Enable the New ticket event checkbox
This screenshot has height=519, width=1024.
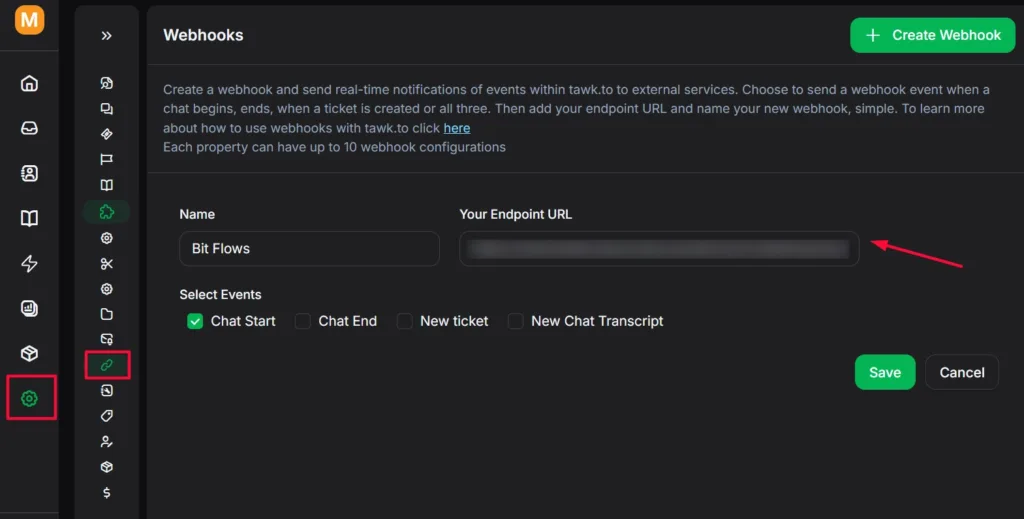click(404, 321)
